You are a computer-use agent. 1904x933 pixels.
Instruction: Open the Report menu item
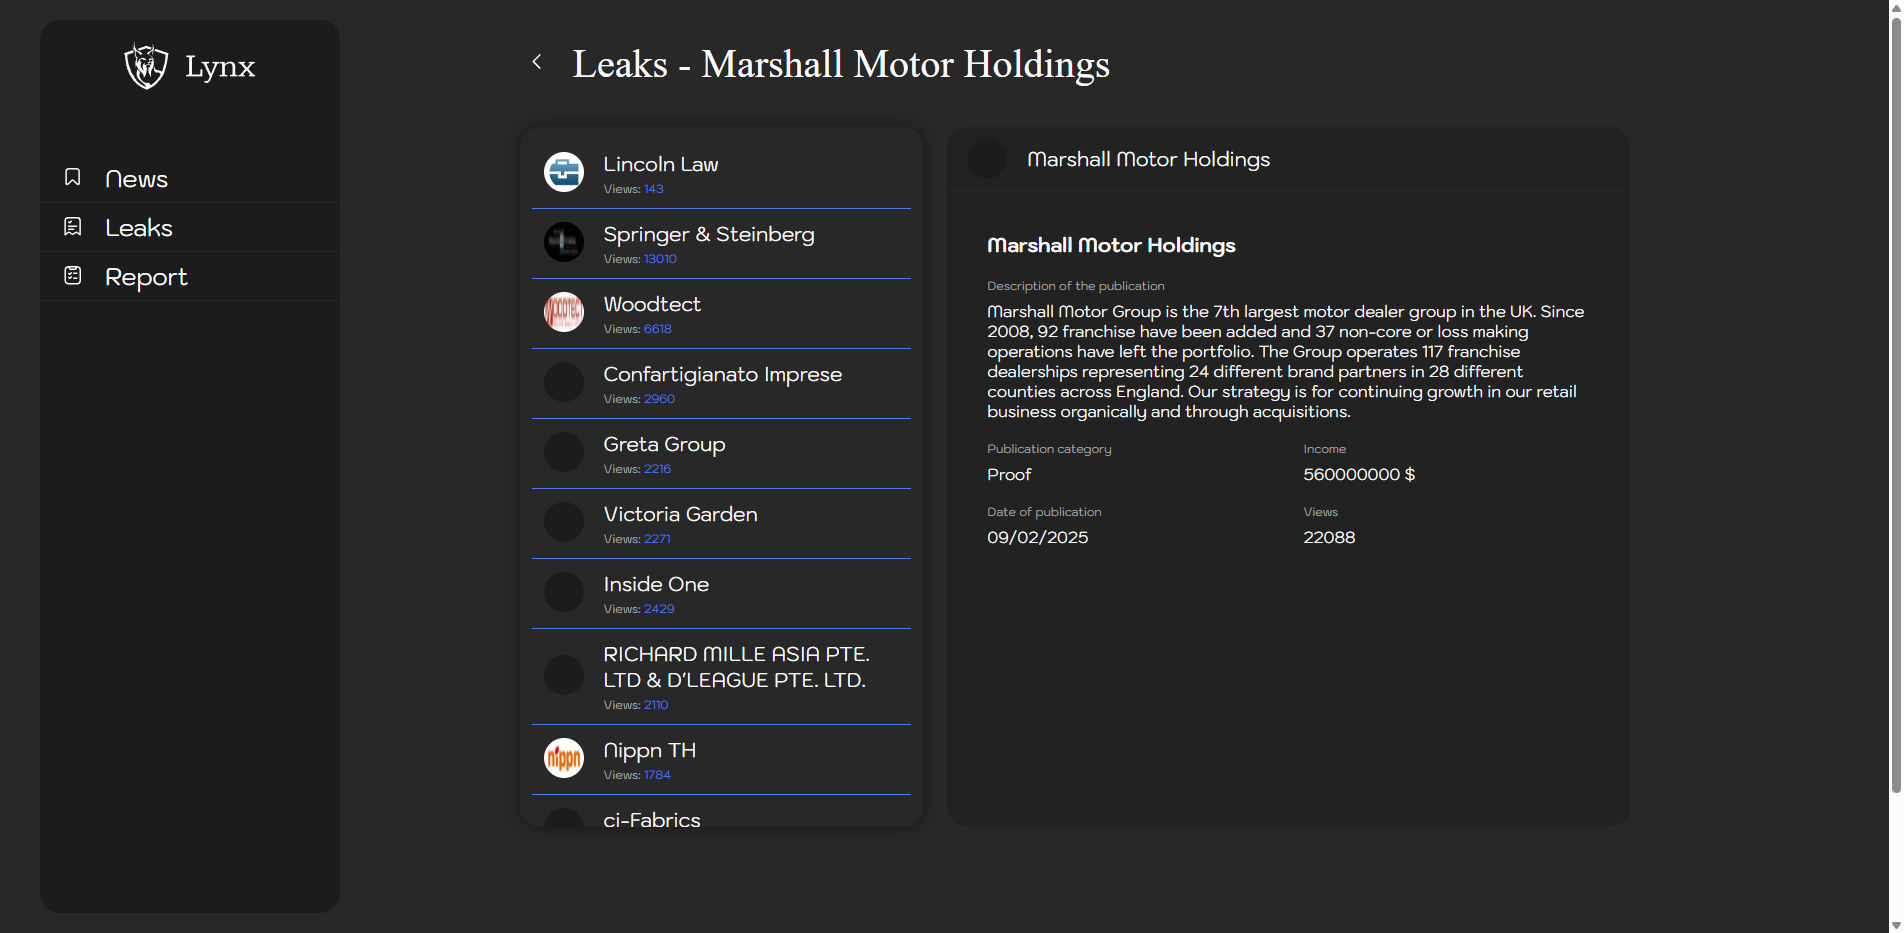(x=146, y=277)
